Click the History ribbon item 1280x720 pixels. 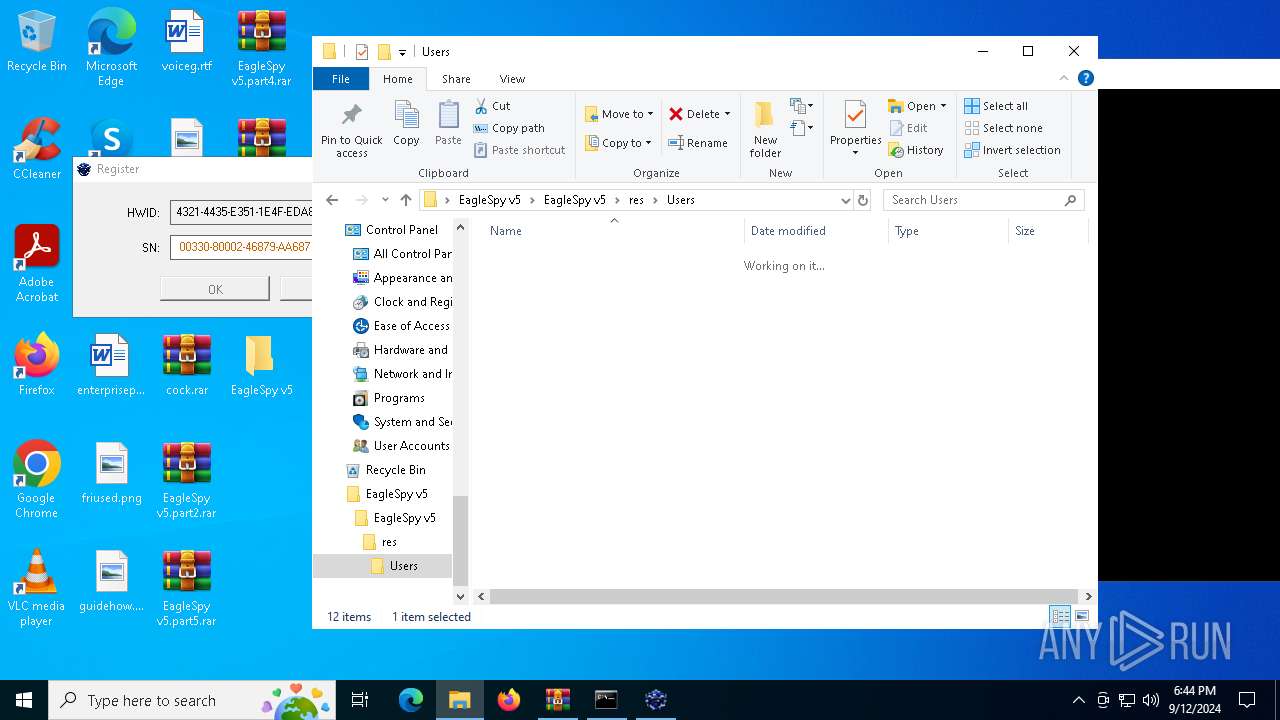coord(916,150)
